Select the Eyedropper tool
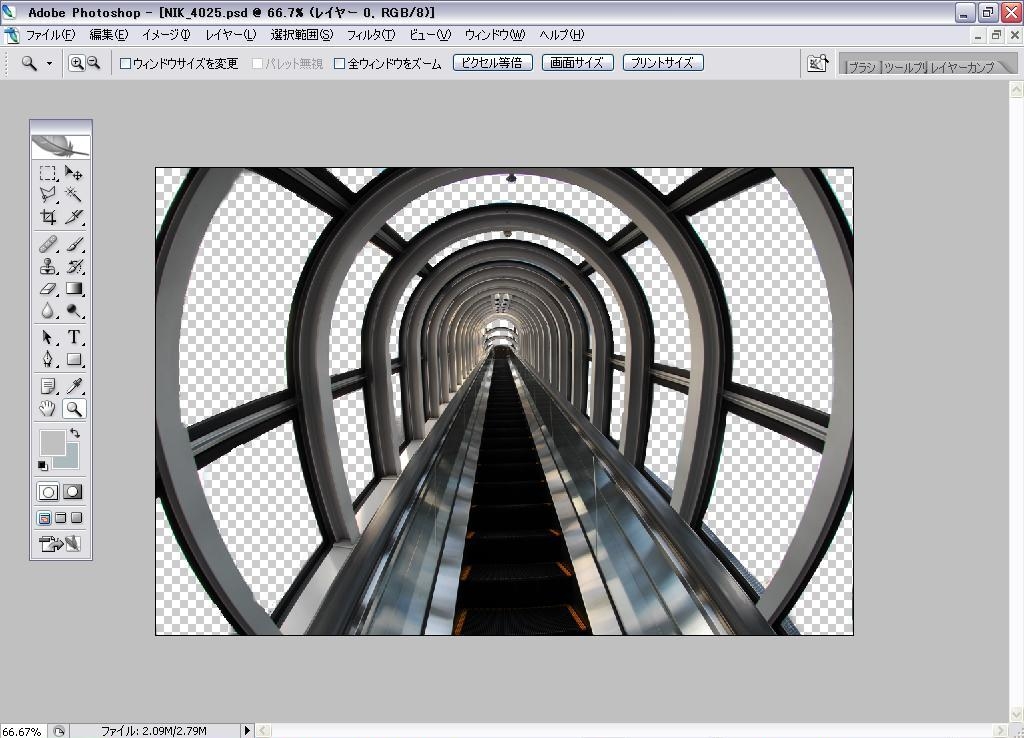1024x738 pixels. pos(74,387)
